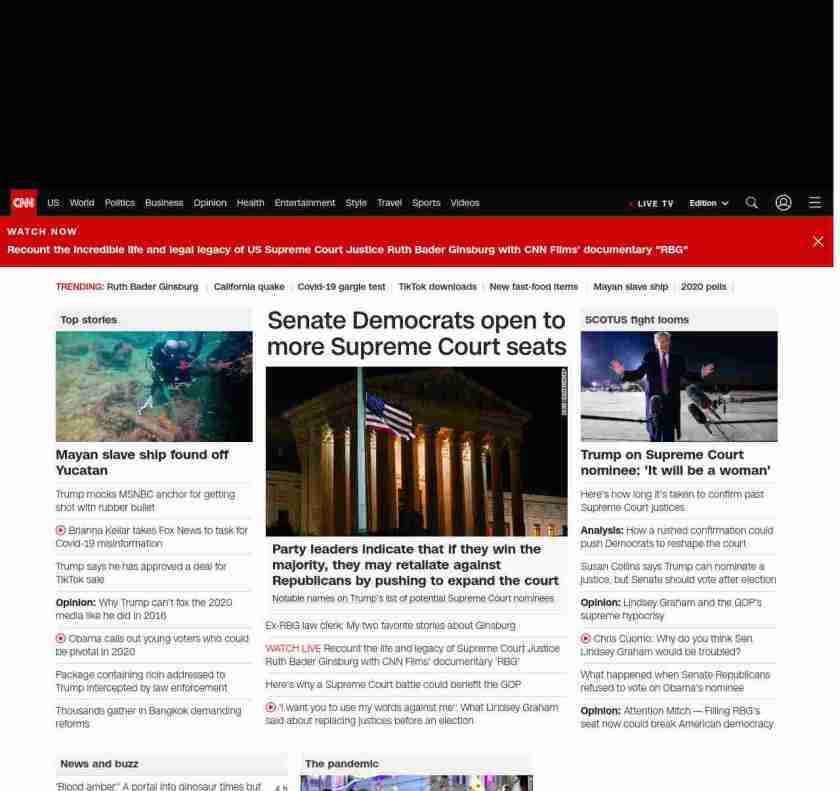Viewport: 840px width, 791px height.
Task: Close the Watch Now red banner
Action: pyautogui.click(x=817, y=241)
